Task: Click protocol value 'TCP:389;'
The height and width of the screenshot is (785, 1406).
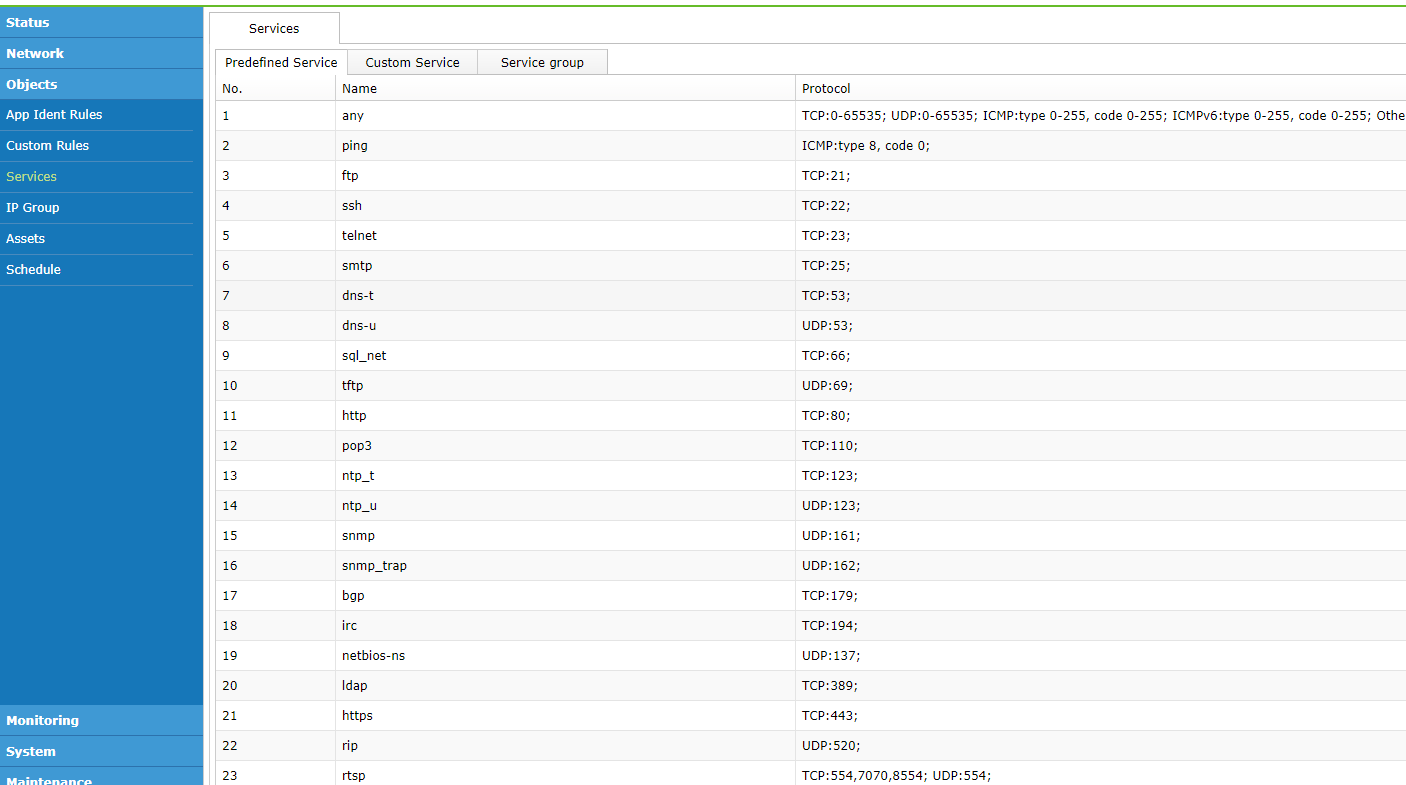Action: coord(830,686)
